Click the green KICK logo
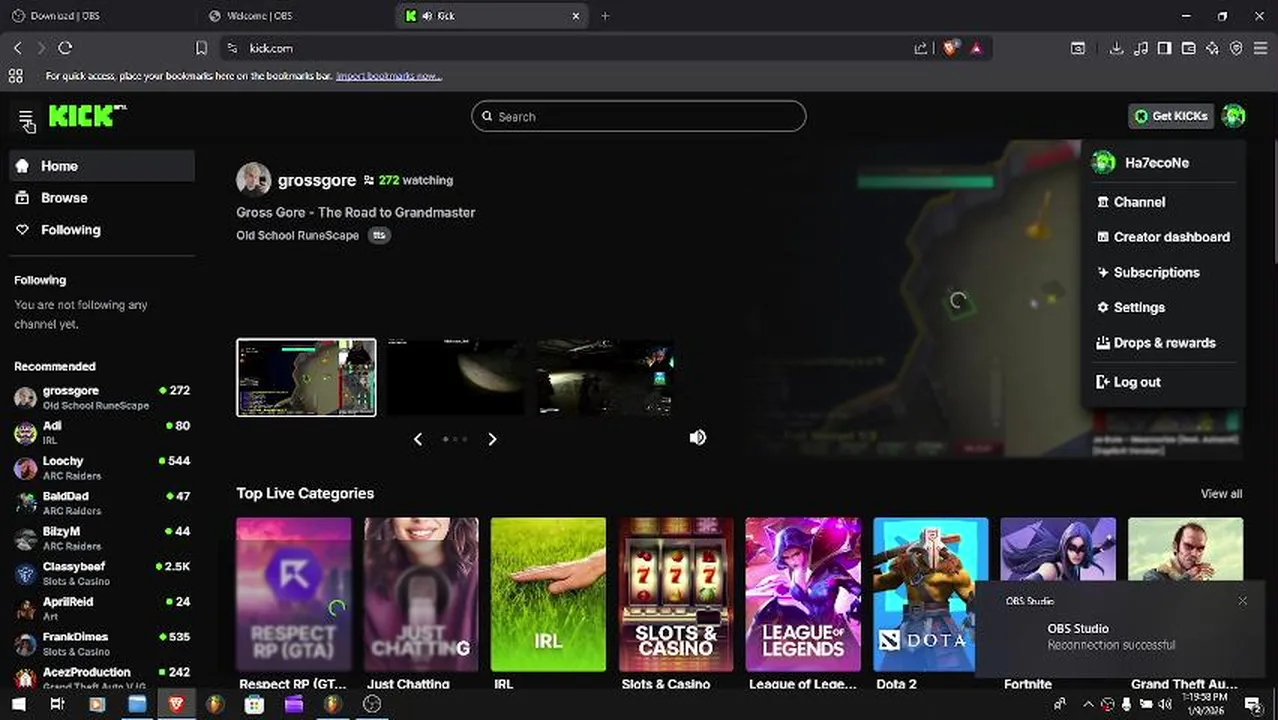This screenshot has height=720, width=1278. (x=87, y=116)
